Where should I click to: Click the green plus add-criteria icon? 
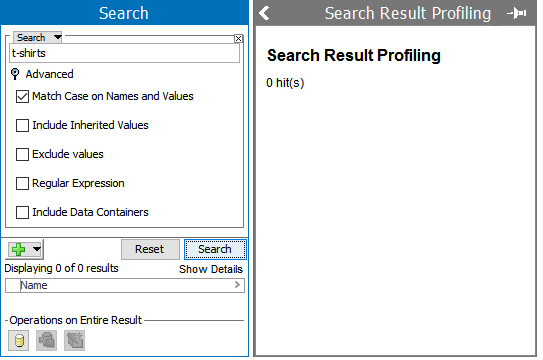point(18,249)
